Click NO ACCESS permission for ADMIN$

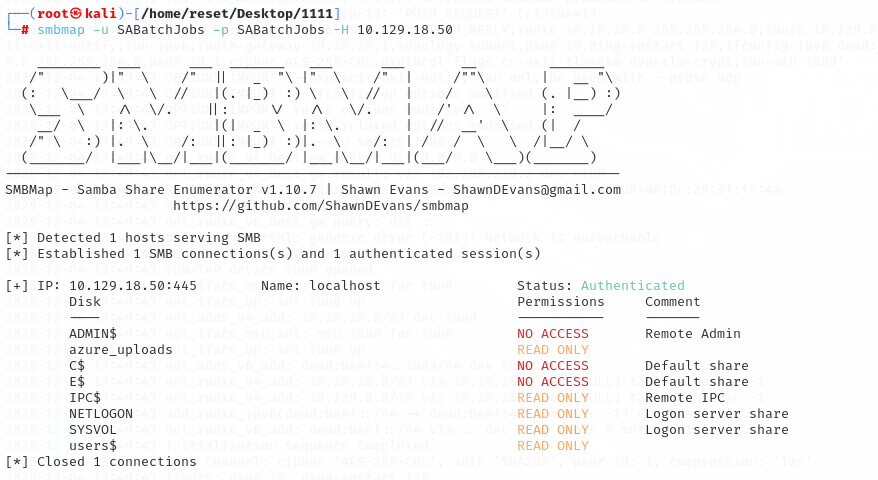553,334
